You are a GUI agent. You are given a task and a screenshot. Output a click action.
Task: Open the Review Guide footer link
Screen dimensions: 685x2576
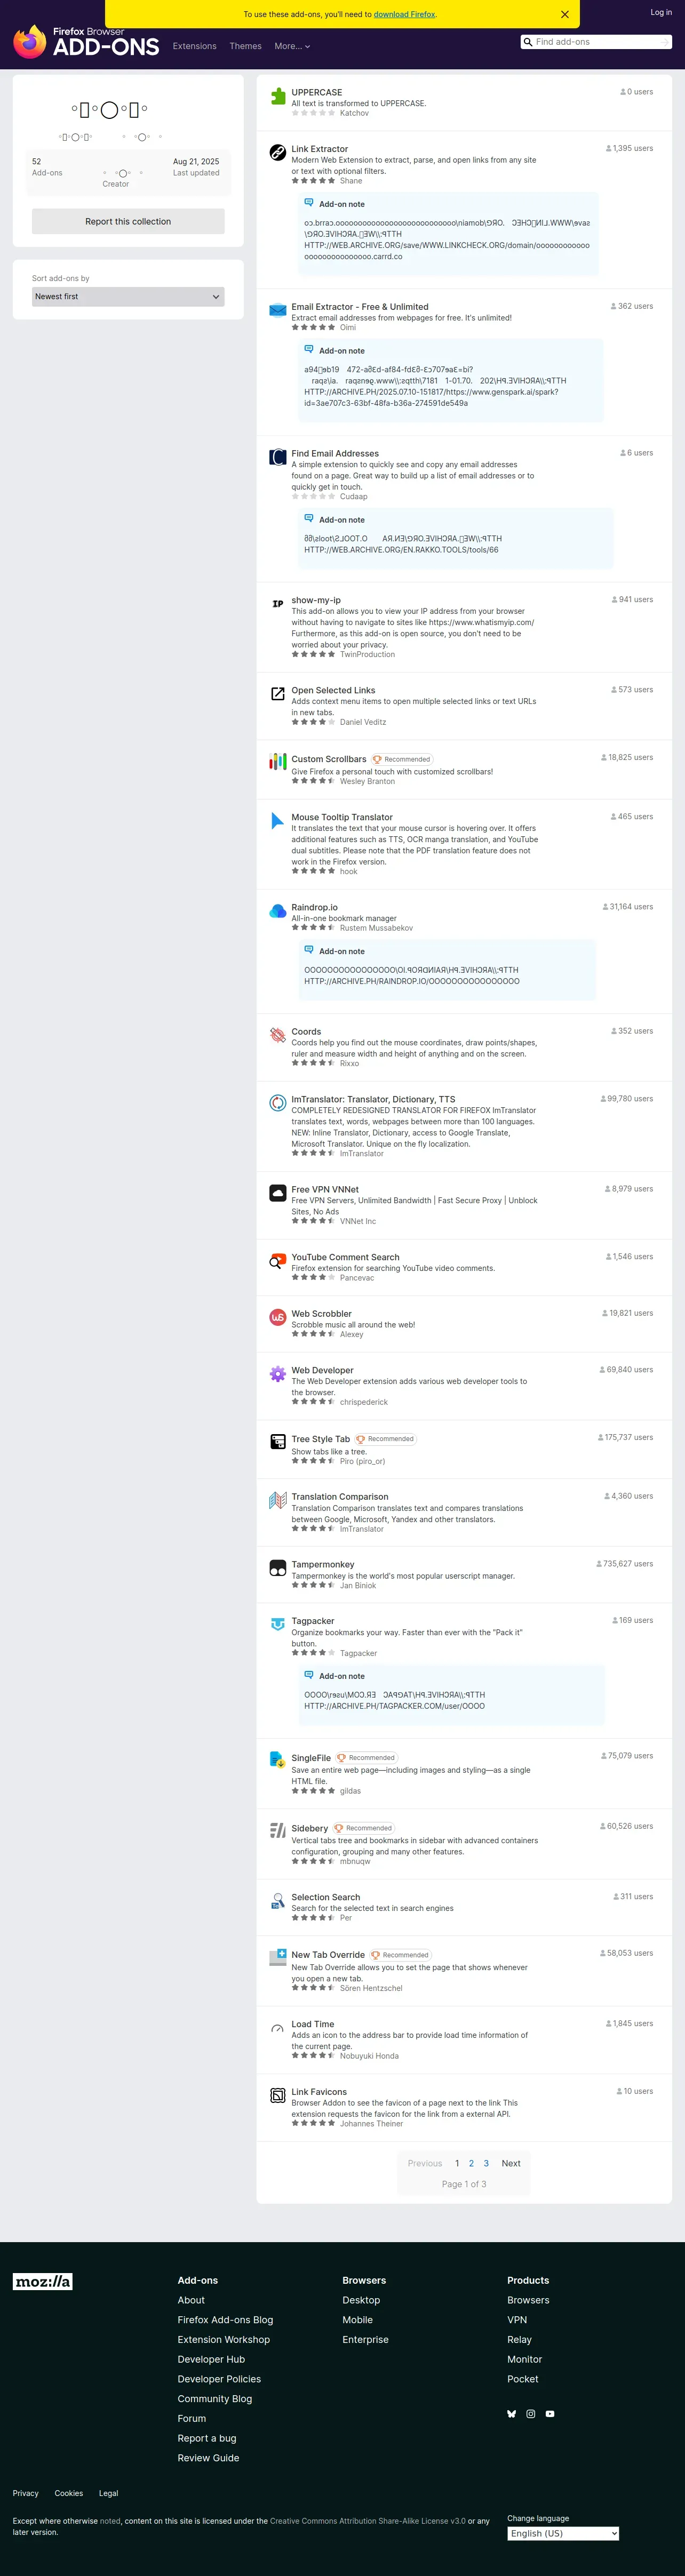click(x=208, y=2458)
